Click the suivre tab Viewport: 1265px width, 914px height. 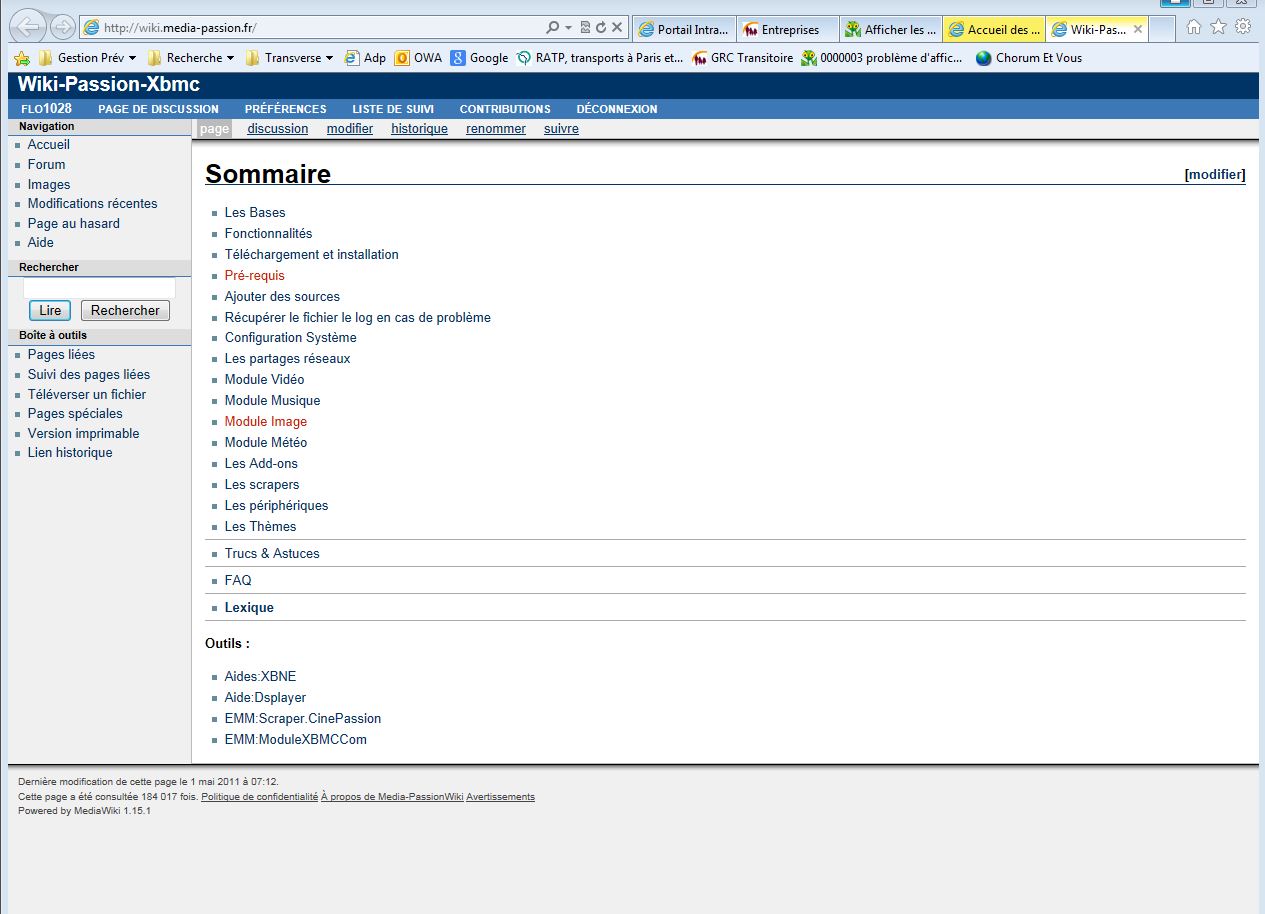(x=561, y=128)
